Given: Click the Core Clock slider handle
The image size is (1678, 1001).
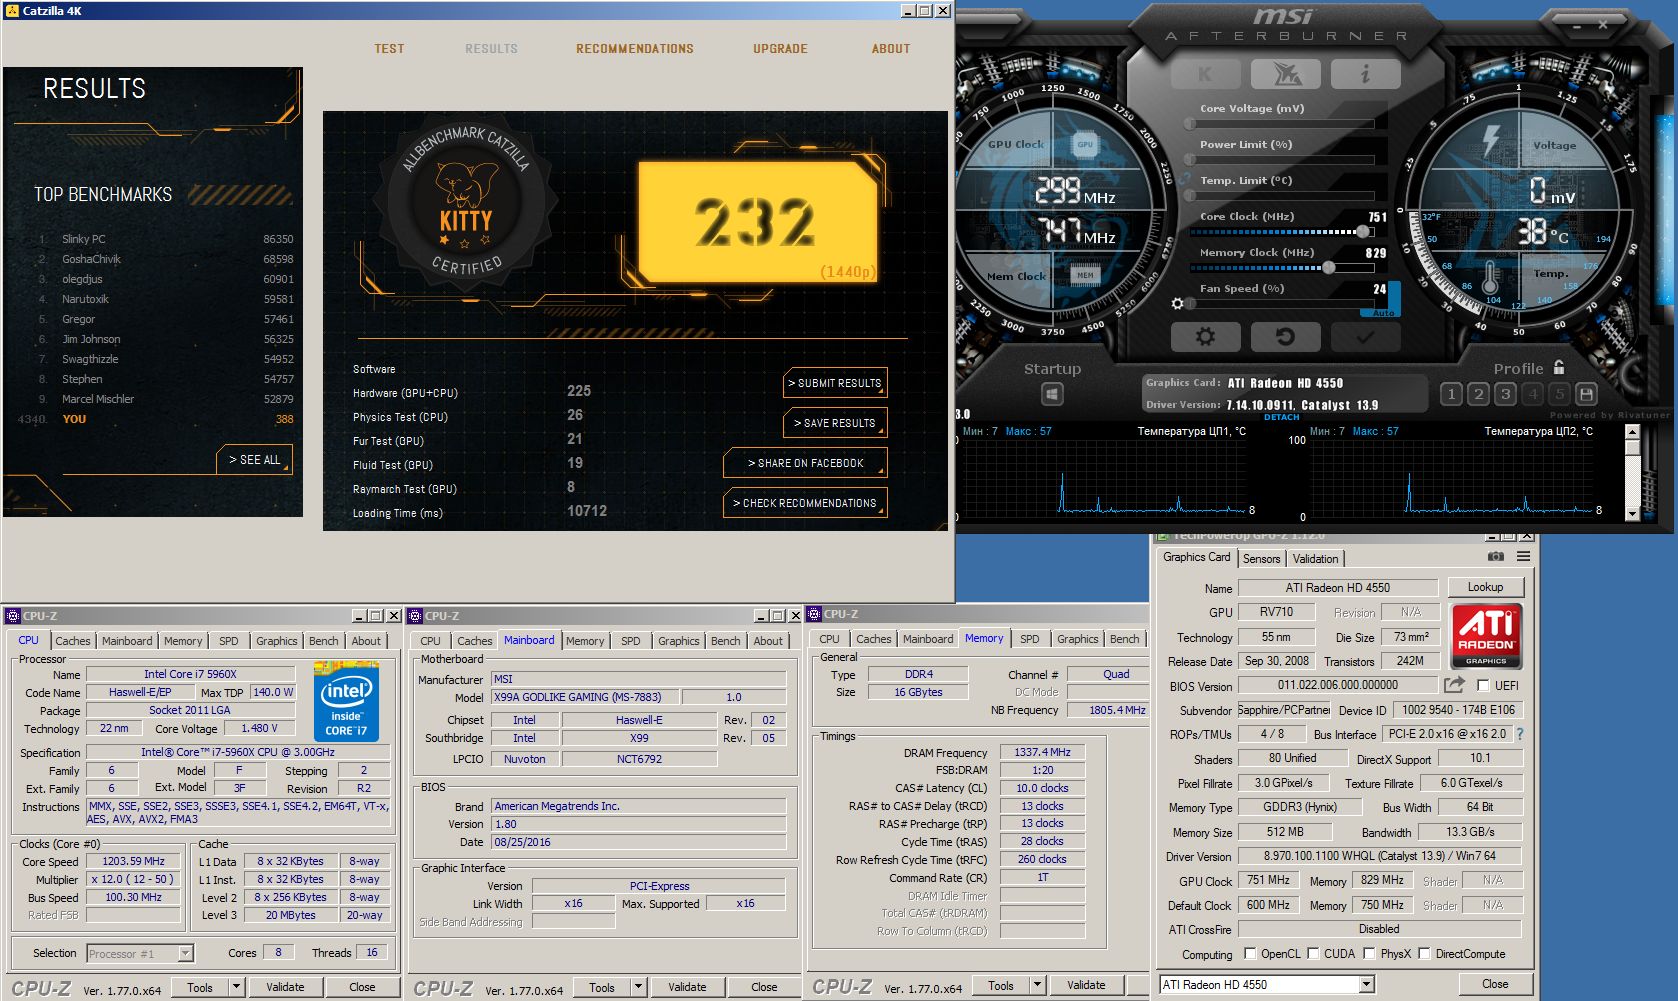Looking at the screenshot, I should [1362, 232].
